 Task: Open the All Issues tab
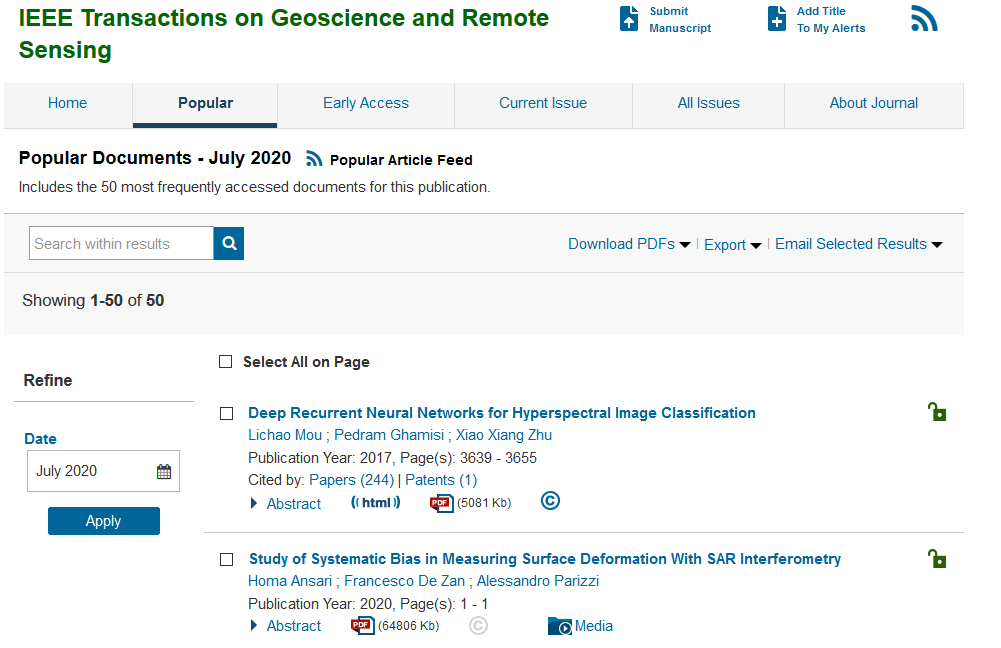point(709,103)
